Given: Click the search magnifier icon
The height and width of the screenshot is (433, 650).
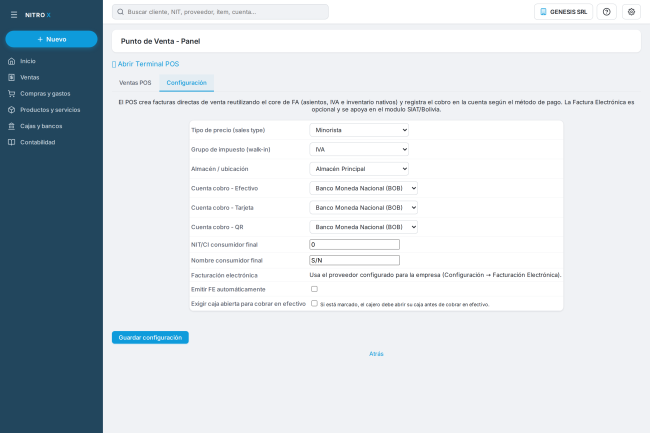Looking at the screenshot, I should (x=120, y=12).
